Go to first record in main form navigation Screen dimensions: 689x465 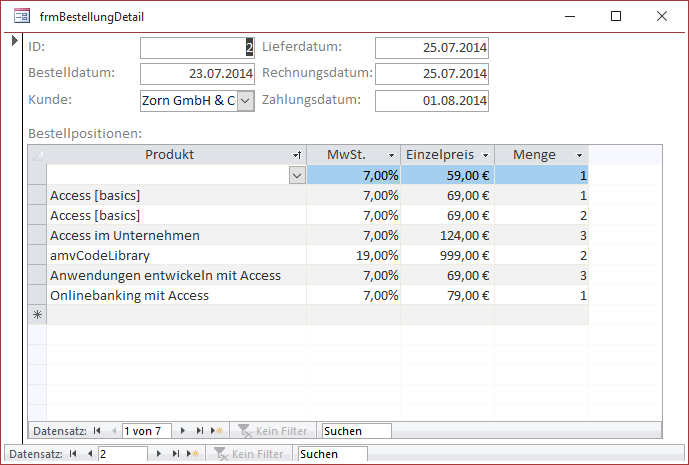point(73,454)
